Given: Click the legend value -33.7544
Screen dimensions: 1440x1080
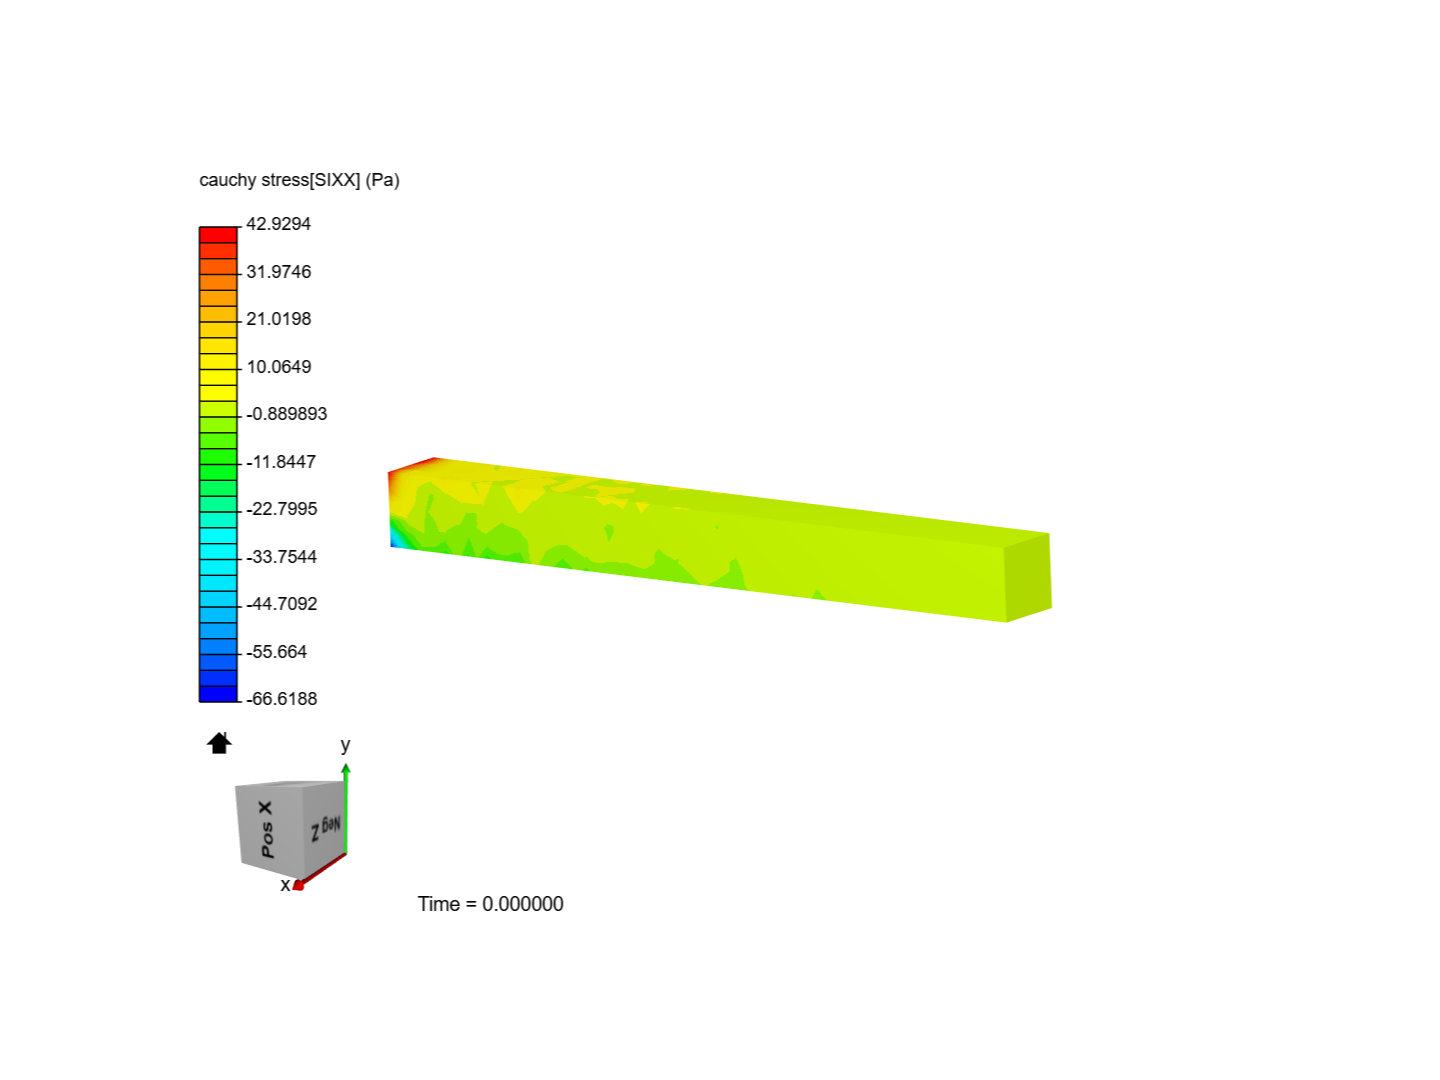Looking at the screenshot, I should pyautogui.click(x=281, y=557).
